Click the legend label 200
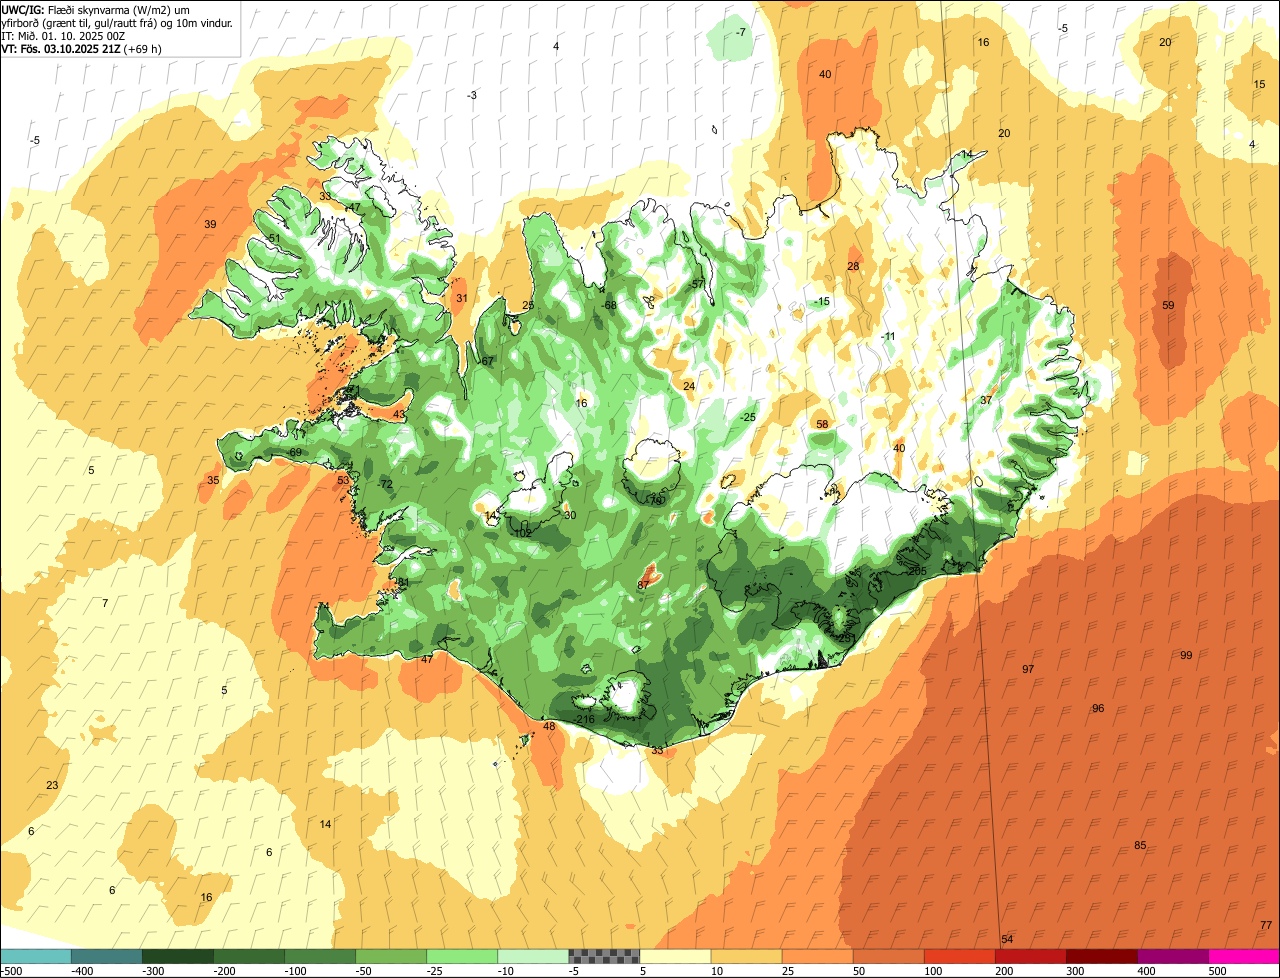Viewport: 1280px width, 978px height. [x=1003, y=971]
